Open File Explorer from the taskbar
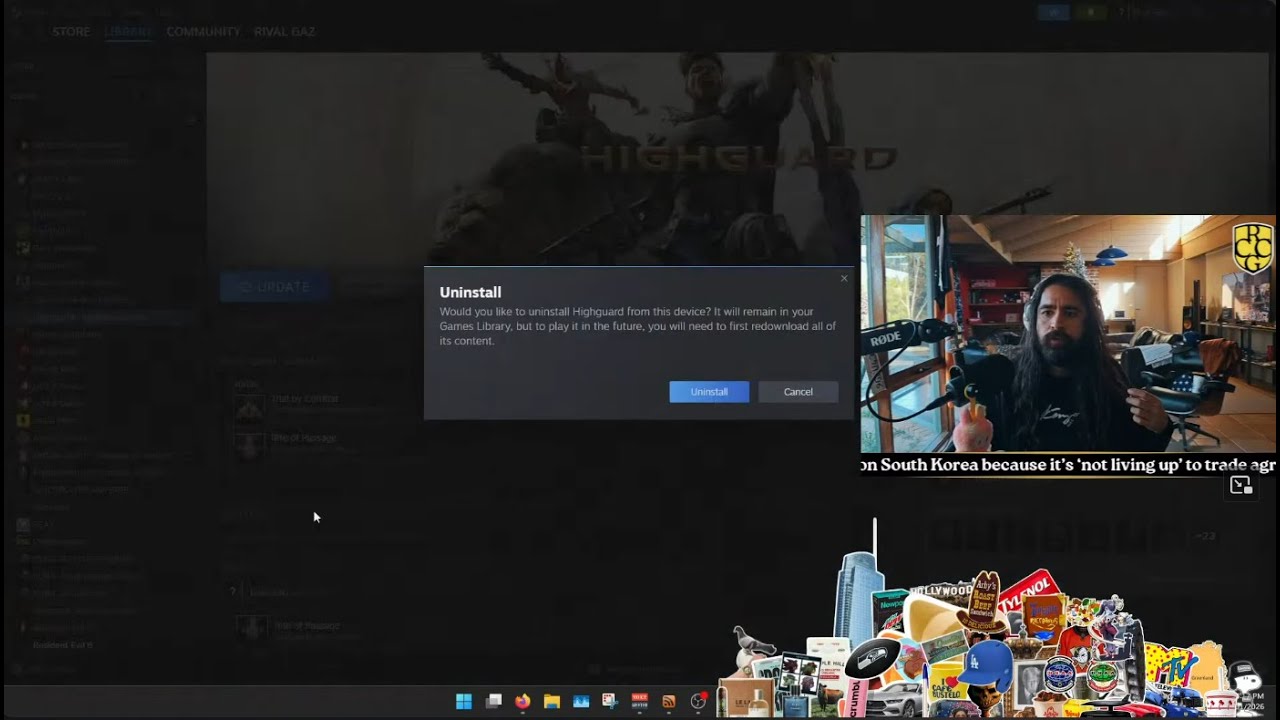The image size is (1280, 720). (551, 702)
